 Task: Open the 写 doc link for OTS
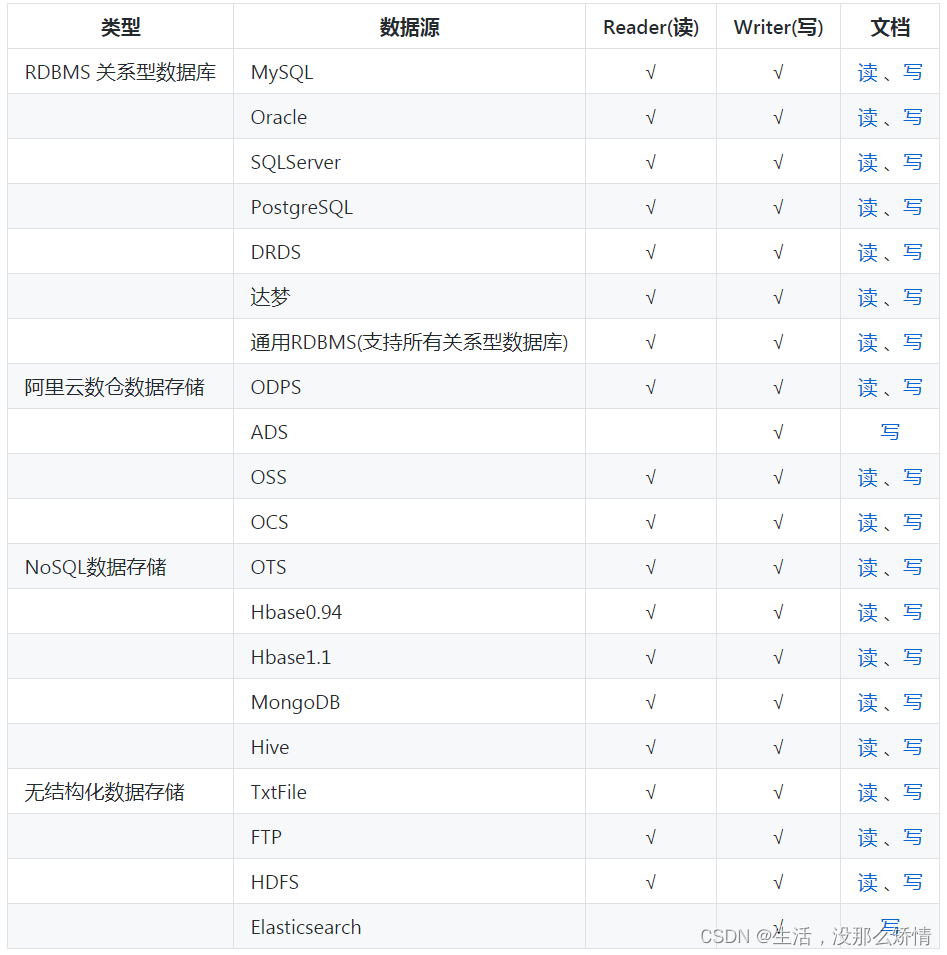click(912, 568)
